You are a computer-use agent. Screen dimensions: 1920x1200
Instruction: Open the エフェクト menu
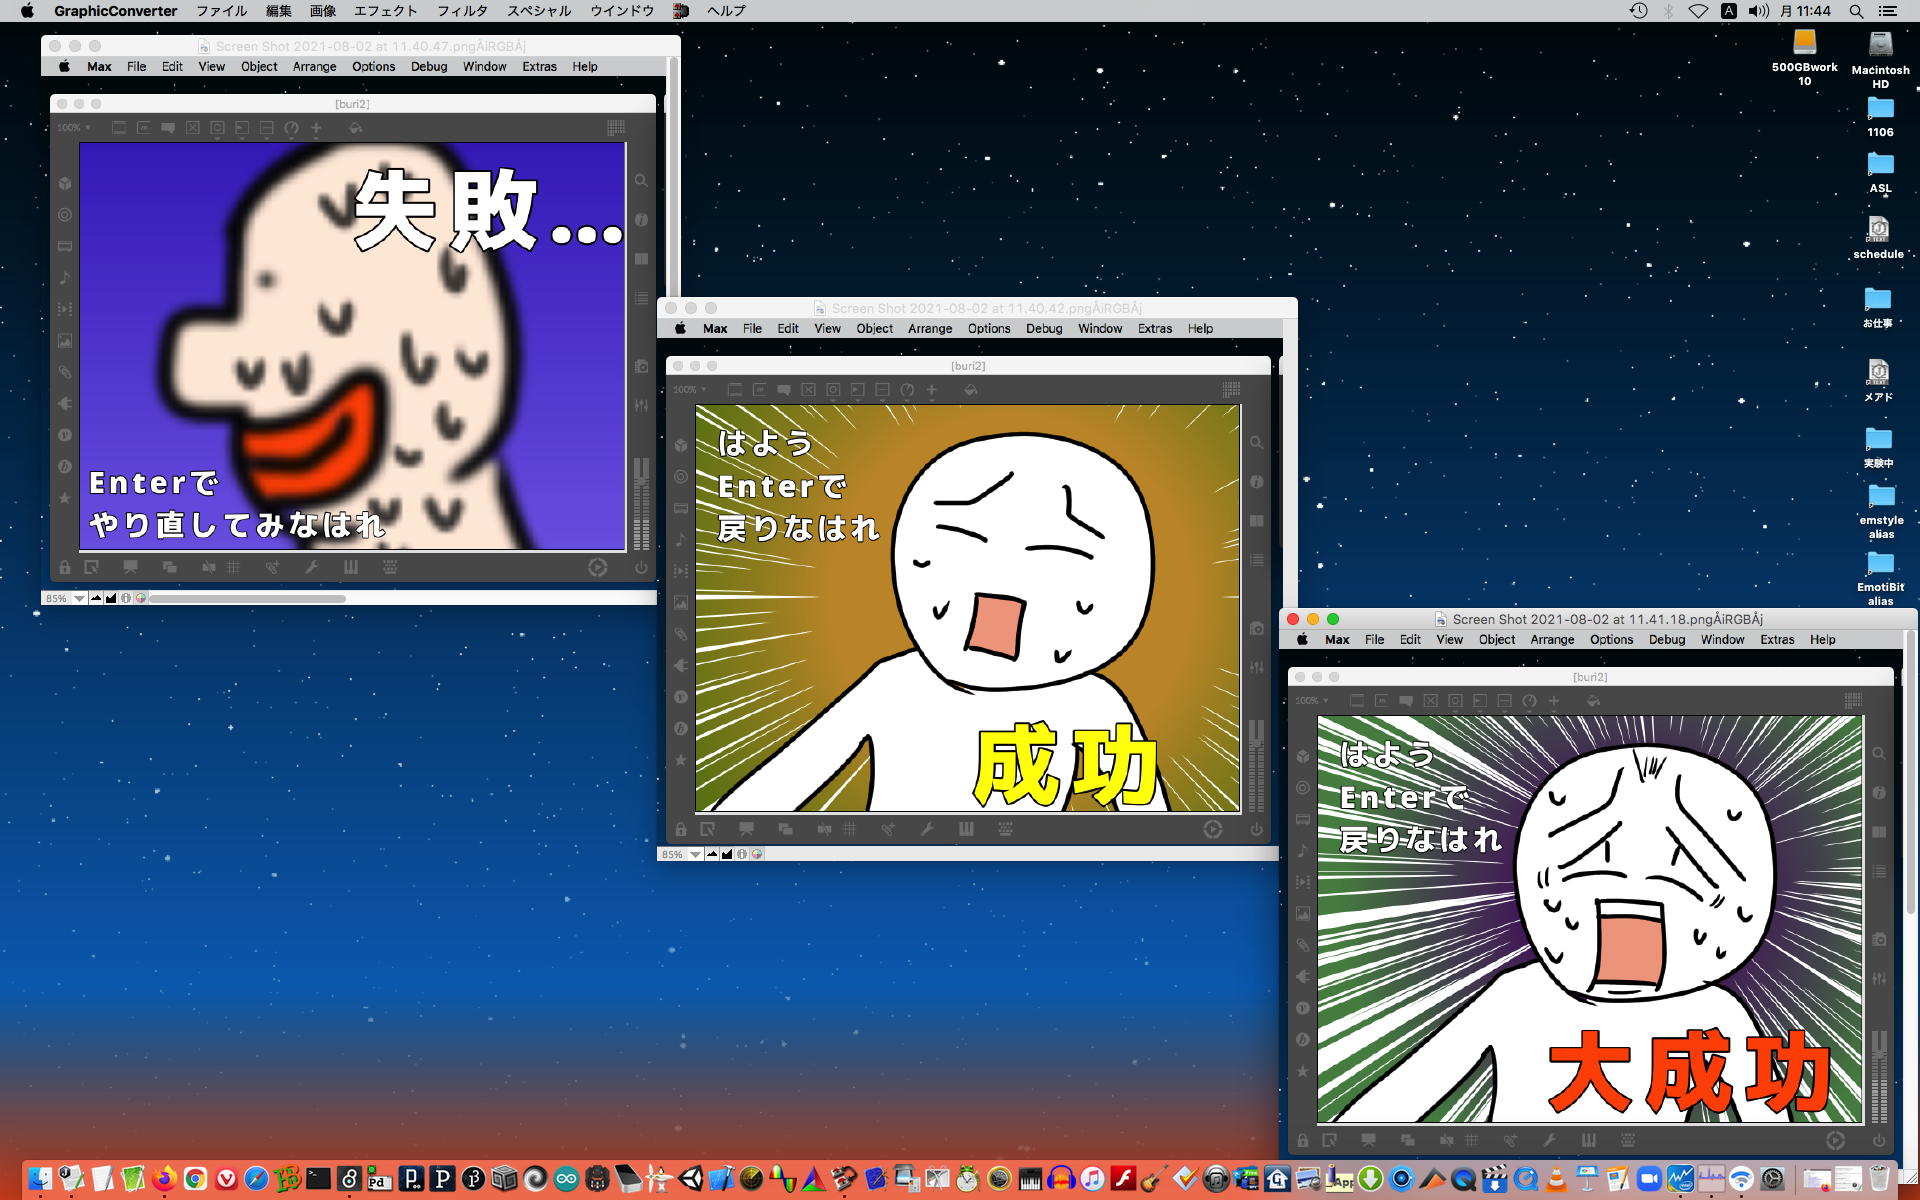[x=385, y=11]
